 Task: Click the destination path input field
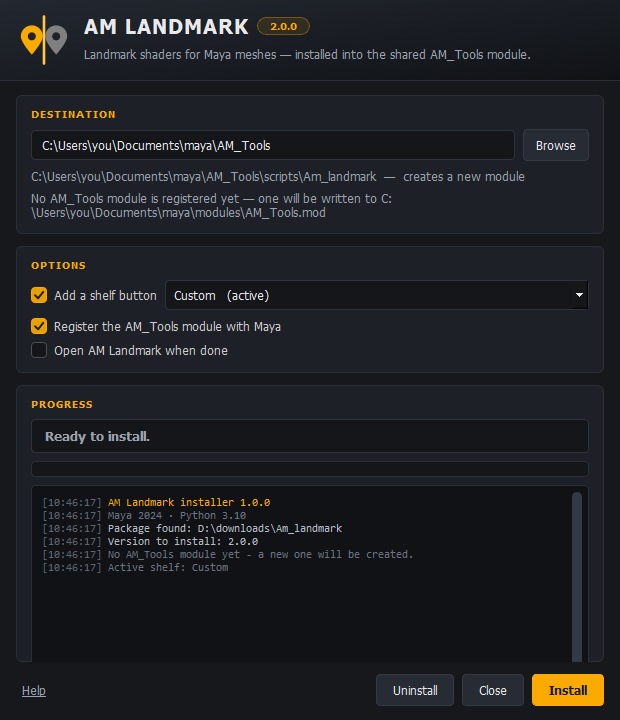[x=273, y=145]
